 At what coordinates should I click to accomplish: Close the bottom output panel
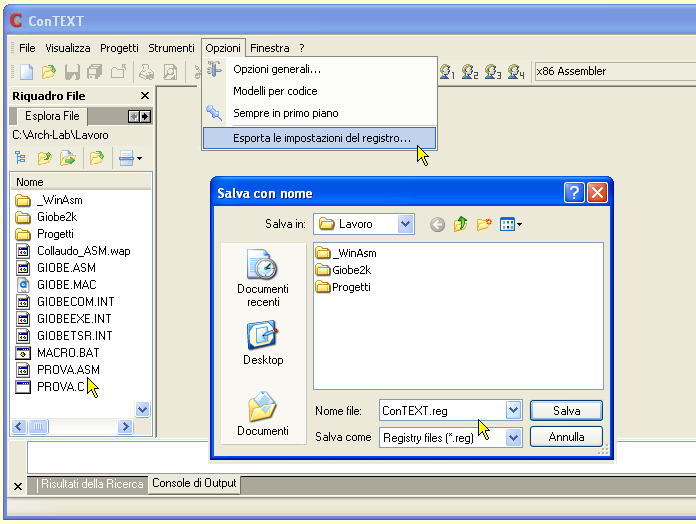coord(18,486)
